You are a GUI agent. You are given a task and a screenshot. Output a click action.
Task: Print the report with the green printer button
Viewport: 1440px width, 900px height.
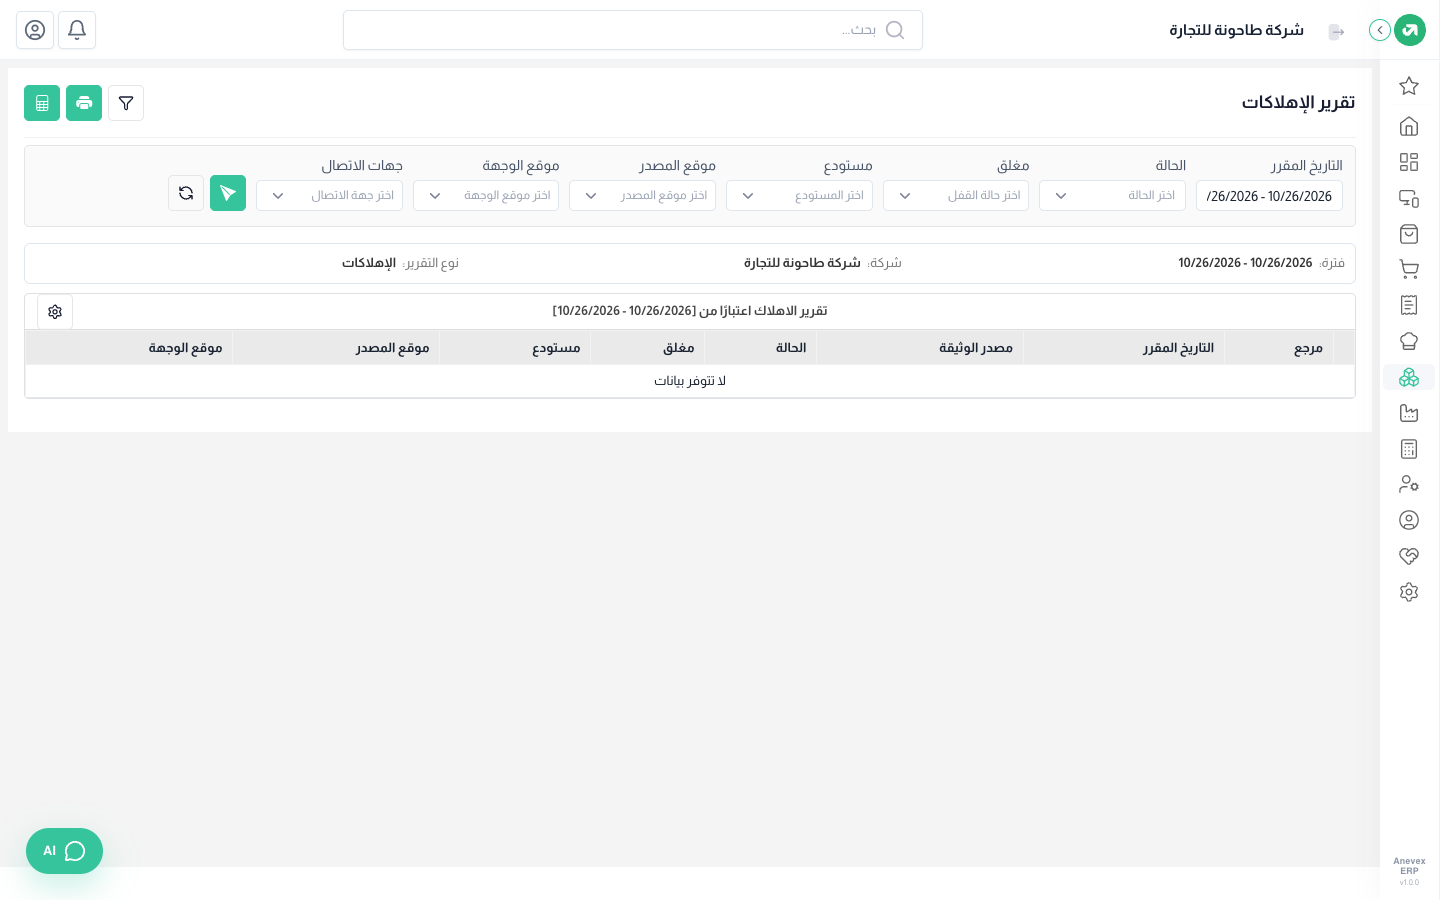coord(84,103)
